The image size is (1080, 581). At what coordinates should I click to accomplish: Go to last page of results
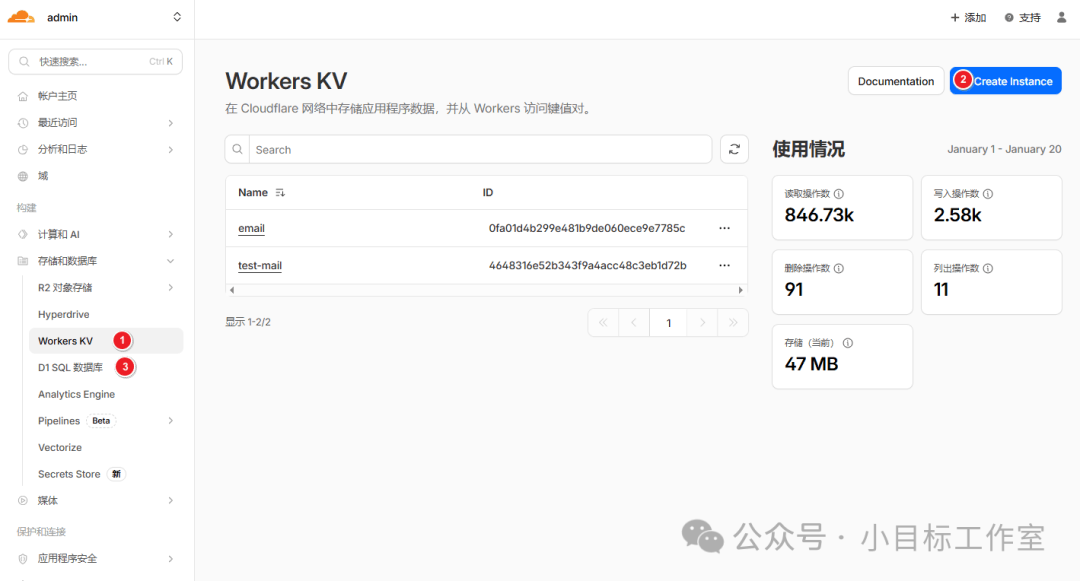click(x=733, y=323)
